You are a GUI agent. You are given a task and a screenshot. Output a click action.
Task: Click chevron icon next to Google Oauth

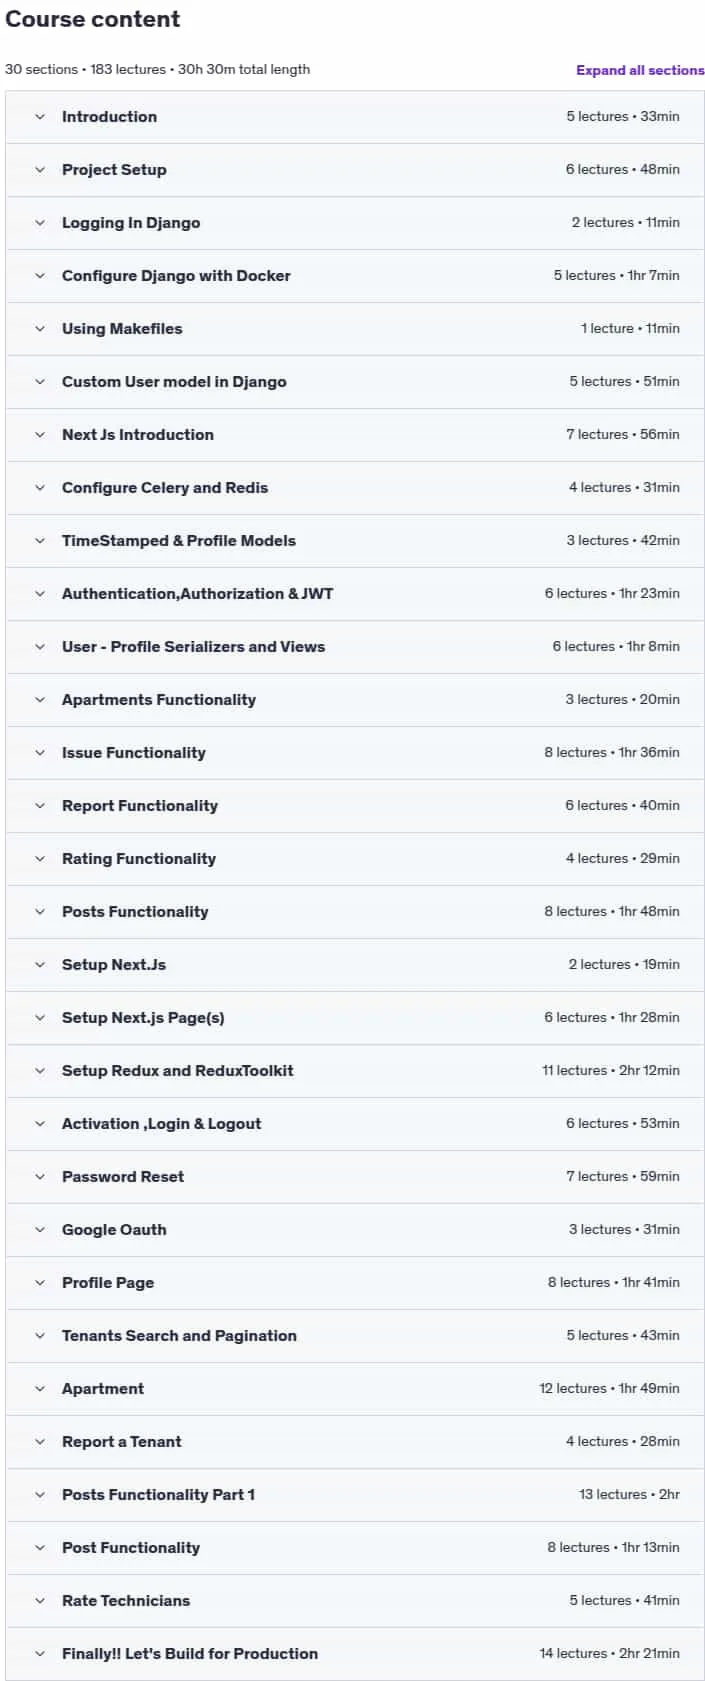40,1230
